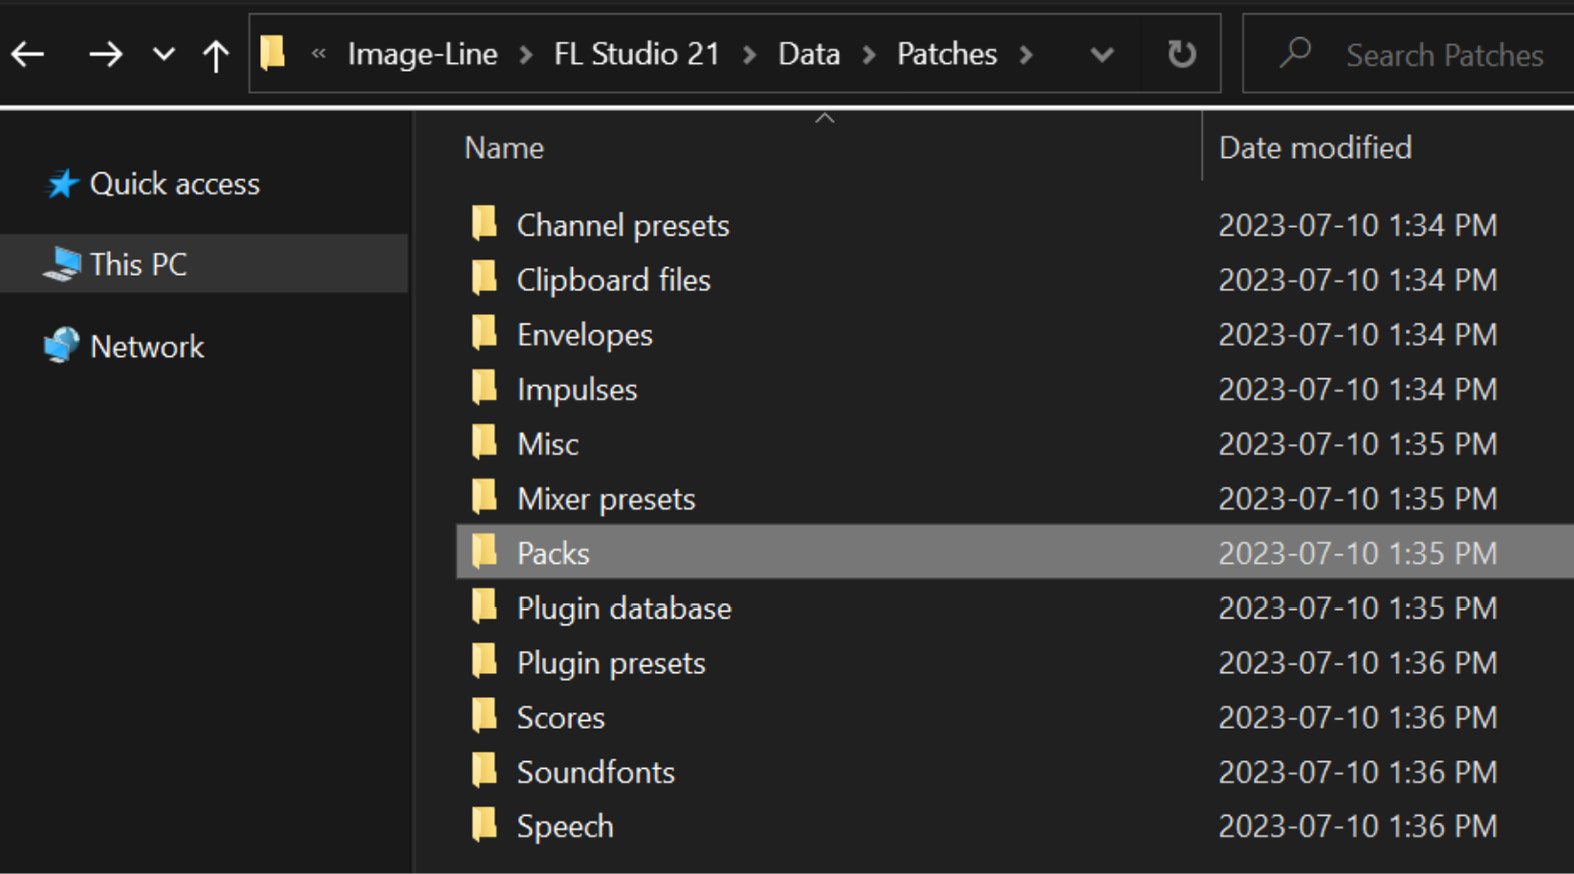Image resolution: width=1574 pixels, height=874 pixels.
Task: Select the Packs folder name
Action: (x=553, y=553)
